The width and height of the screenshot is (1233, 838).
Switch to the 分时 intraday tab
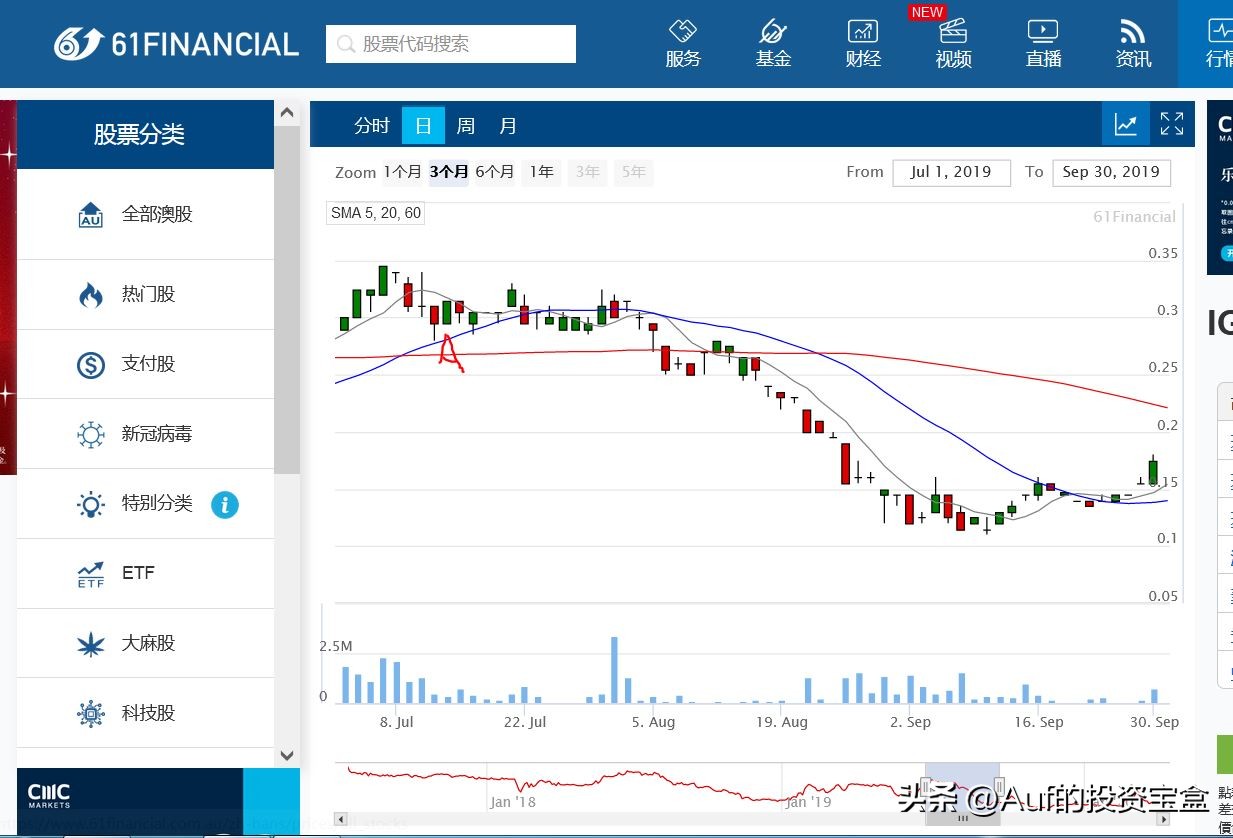(371, 126)
